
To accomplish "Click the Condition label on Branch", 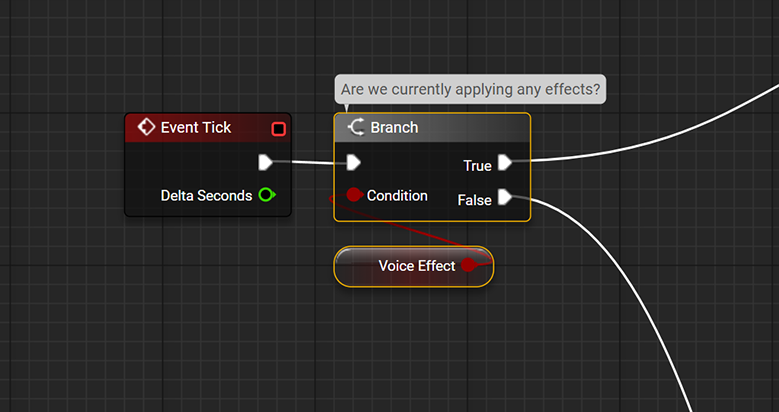I will pyautogui.click(x=397, y=195).
